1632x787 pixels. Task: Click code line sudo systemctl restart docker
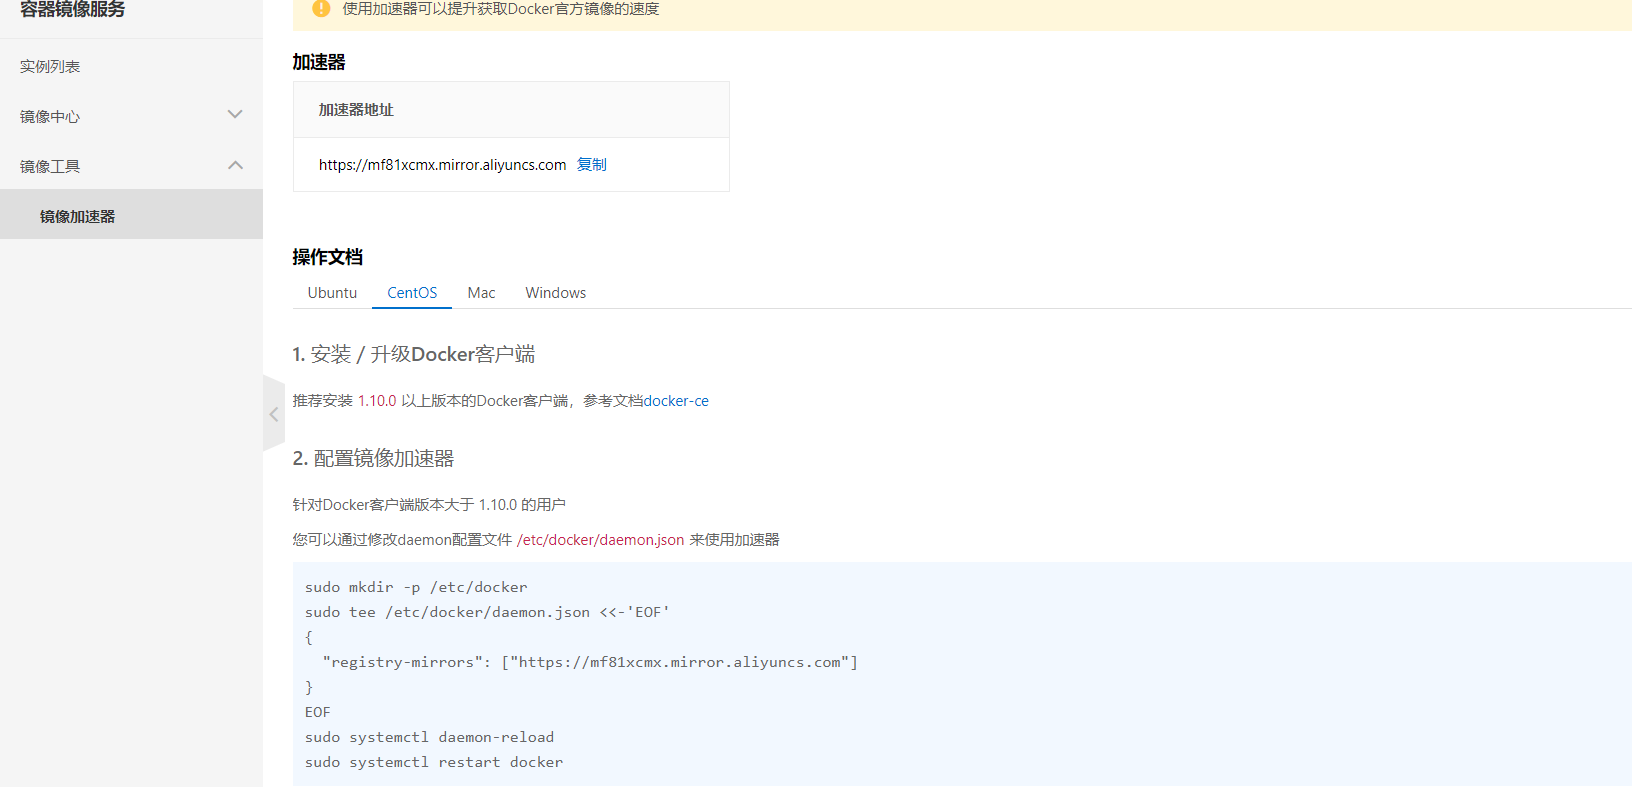click(434, 762)
